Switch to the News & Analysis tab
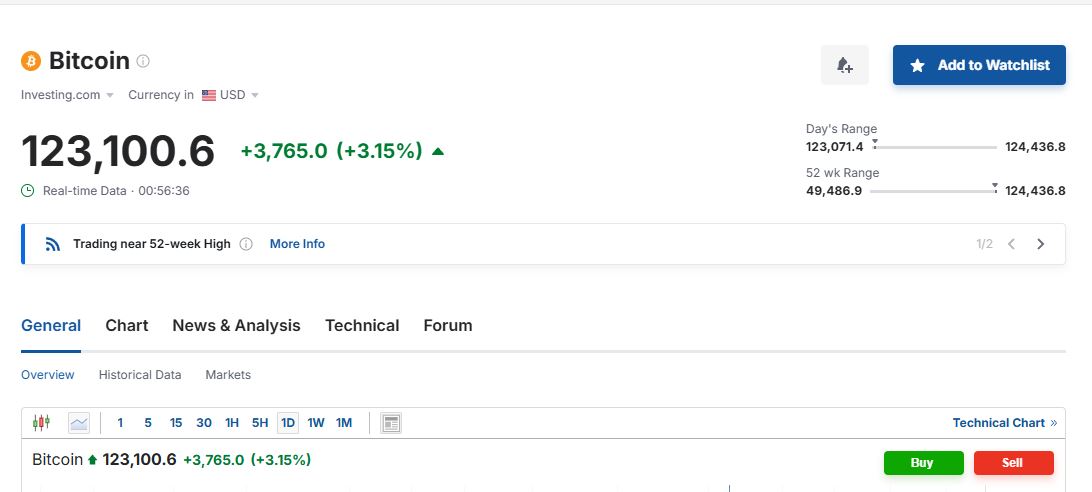Image resolution: width=1092 pixels, height=492 pixels. click(x=236, y=325)
